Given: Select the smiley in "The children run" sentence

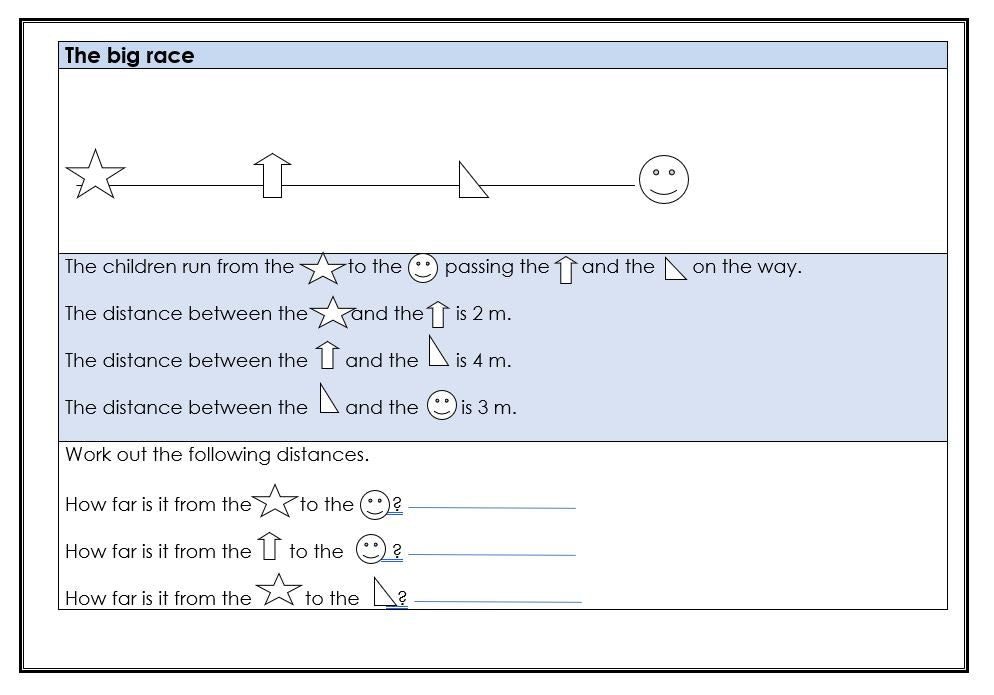Looking at the screenshot, I should click(x=423, y=268).
